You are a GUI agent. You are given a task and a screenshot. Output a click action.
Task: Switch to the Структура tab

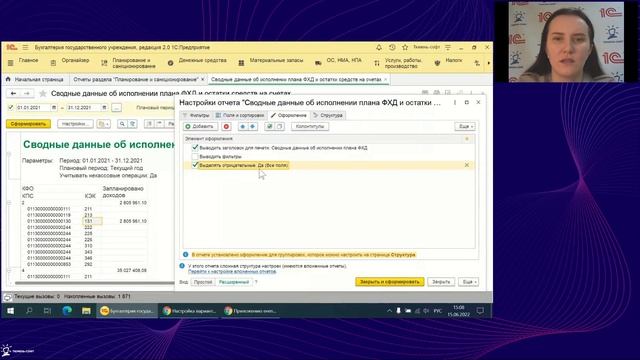[328, 115]
